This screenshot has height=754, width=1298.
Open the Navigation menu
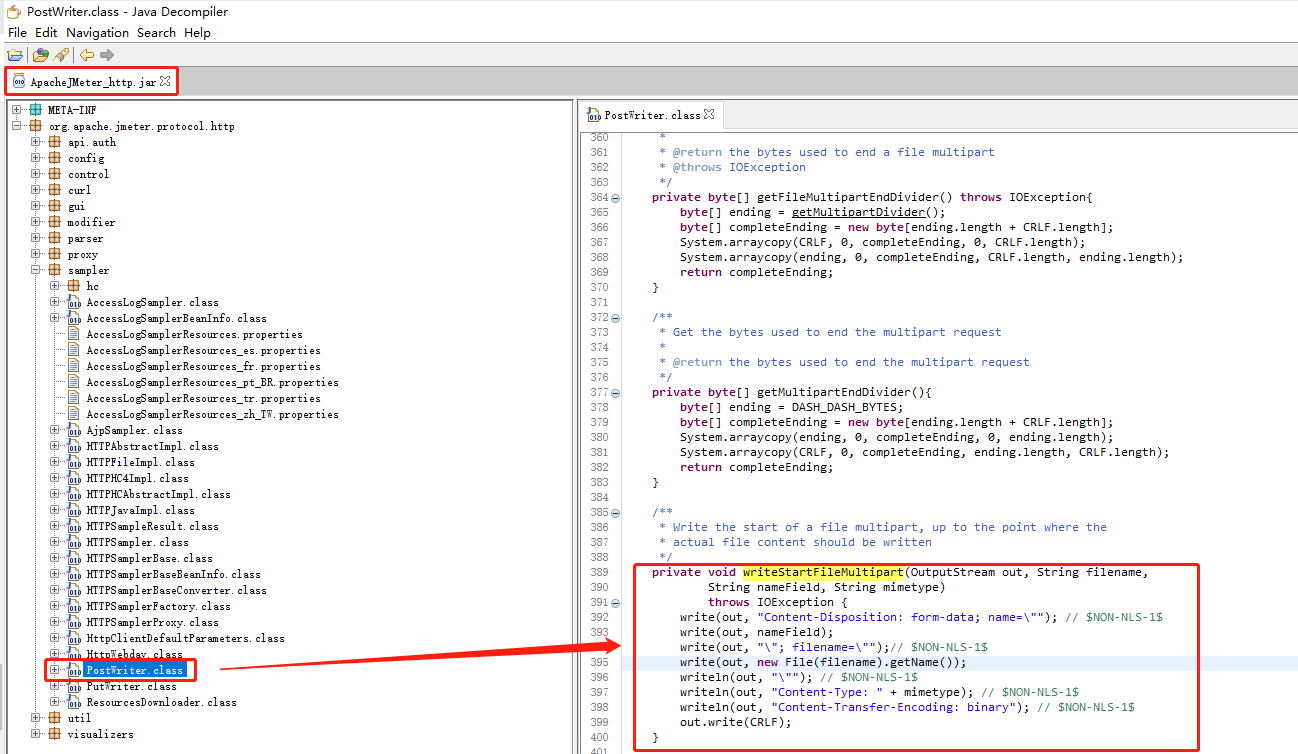click(97, 33)
